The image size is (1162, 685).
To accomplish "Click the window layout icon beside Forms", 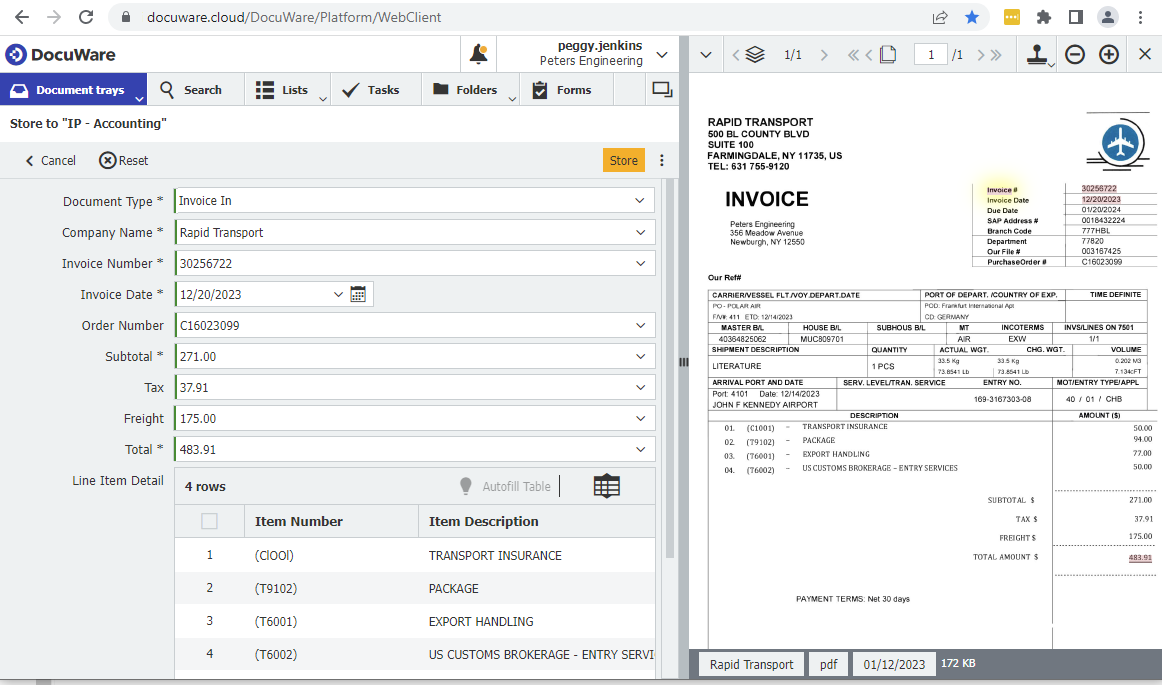I will click(662, 90).
